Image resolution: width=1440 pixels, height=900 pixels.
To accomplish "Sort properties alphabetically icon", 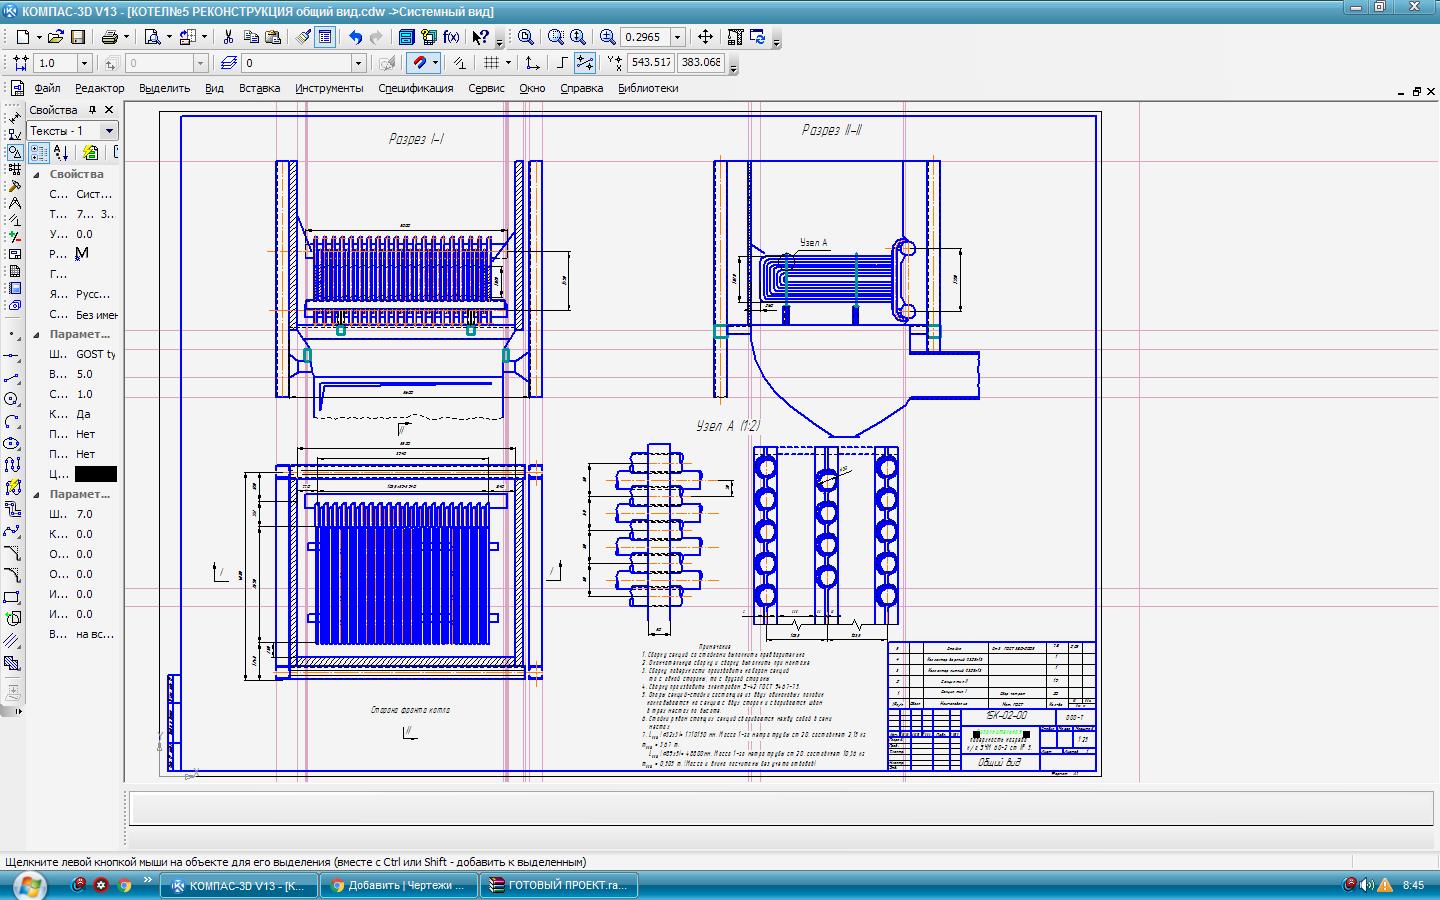I will (x=61, y=152).
